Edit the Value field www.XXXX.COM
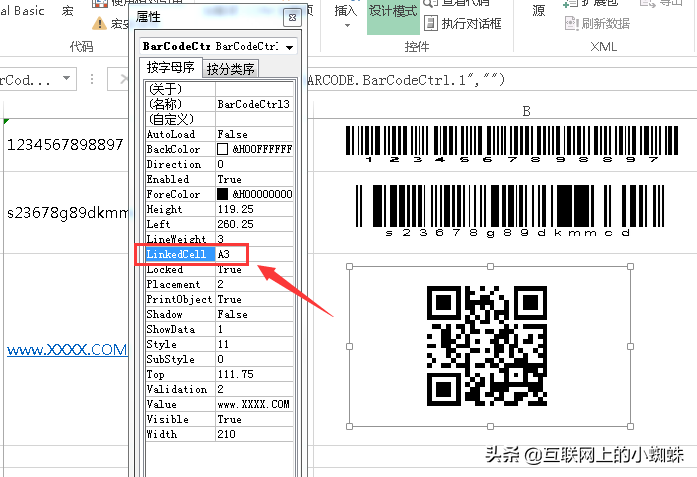697x477 pixels. pyautogui.click(x=254, y=404)
